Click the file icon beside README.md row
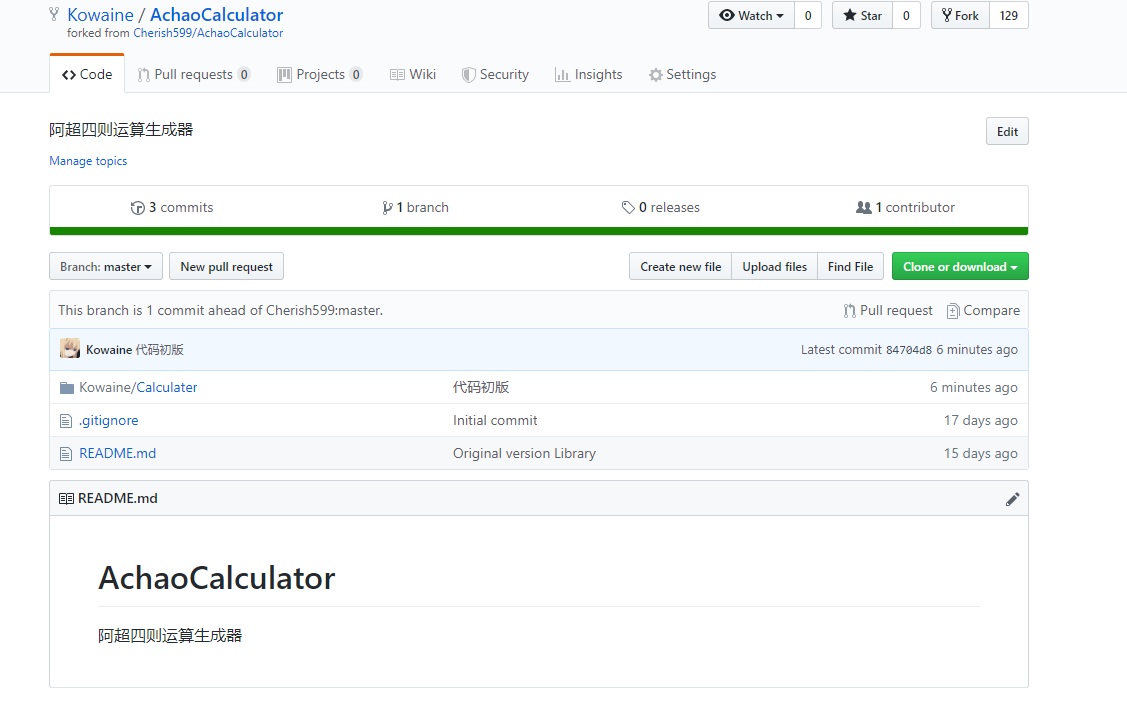1127x721 pixels. pos(66,454)
